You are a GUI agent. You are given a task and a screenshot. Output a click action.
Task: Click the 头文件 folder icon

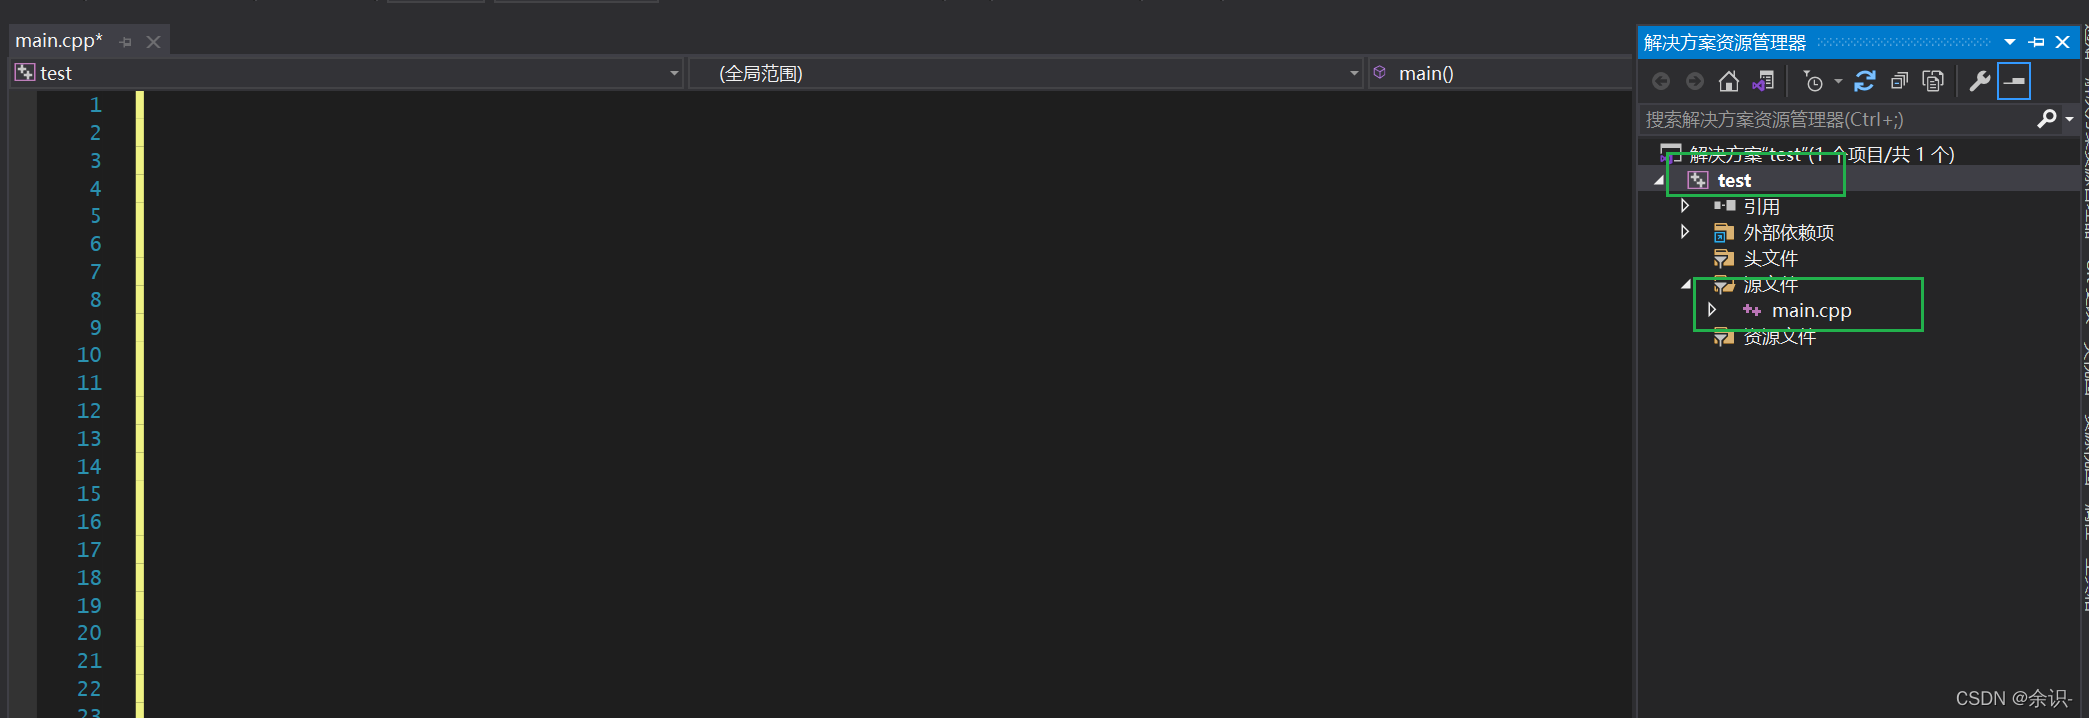(x=1723, y=258)
